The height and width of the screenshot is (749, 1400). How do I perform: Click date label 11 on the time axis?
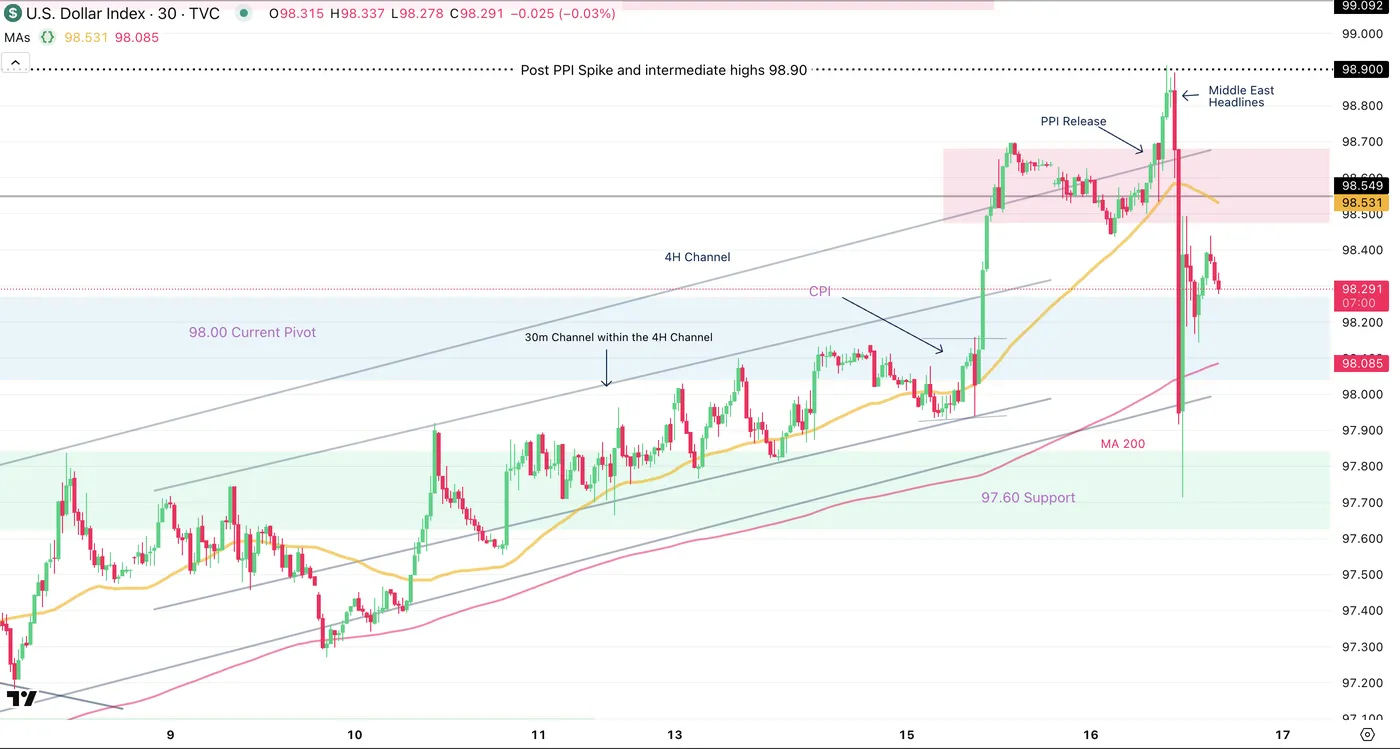[538, 735]
